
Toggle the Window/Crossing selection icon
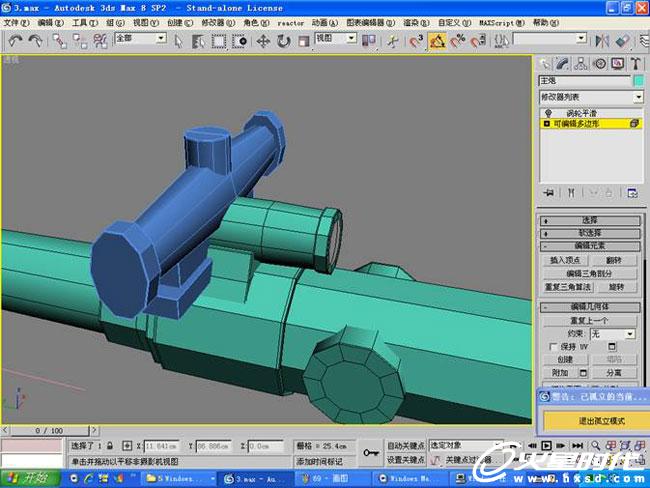pyautogui.click(x=239, y=41)
